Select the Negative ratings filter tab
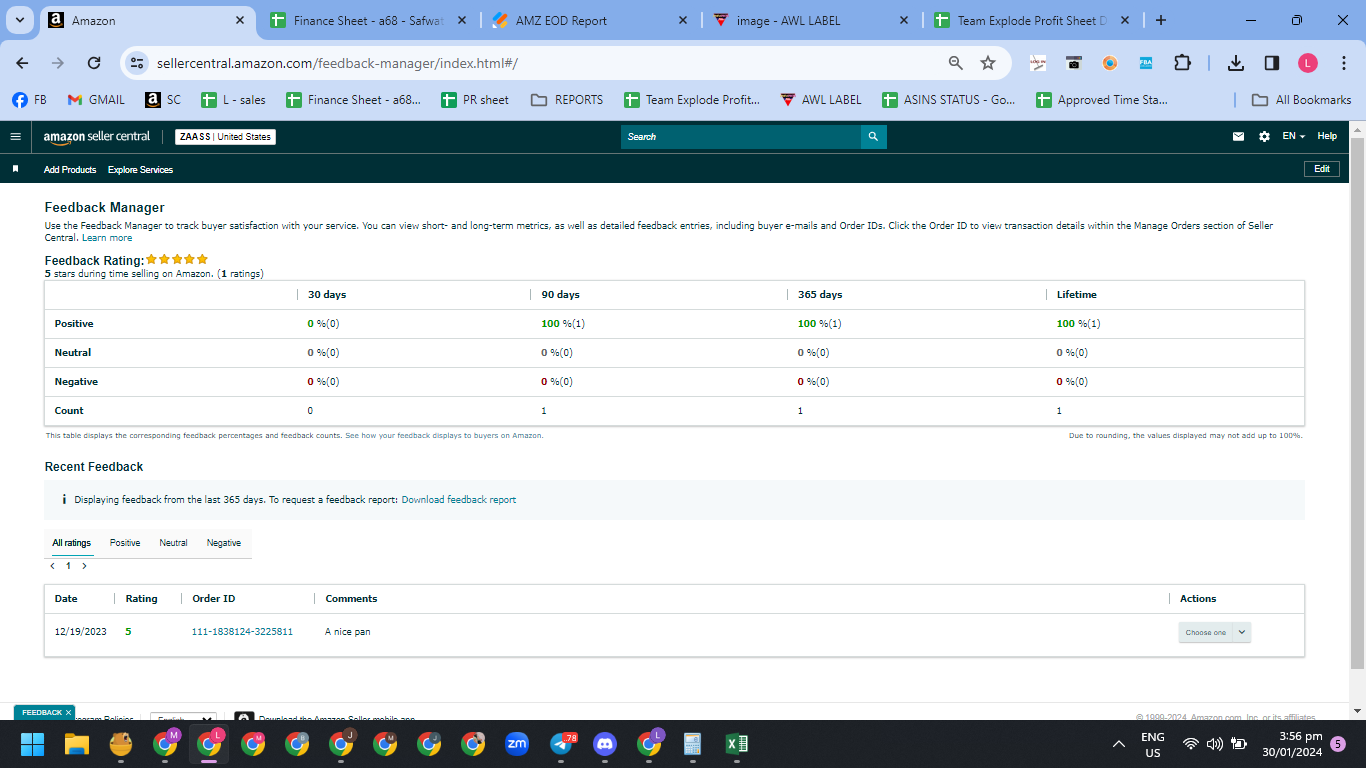The image size is (1366, 768). [224, 543]
